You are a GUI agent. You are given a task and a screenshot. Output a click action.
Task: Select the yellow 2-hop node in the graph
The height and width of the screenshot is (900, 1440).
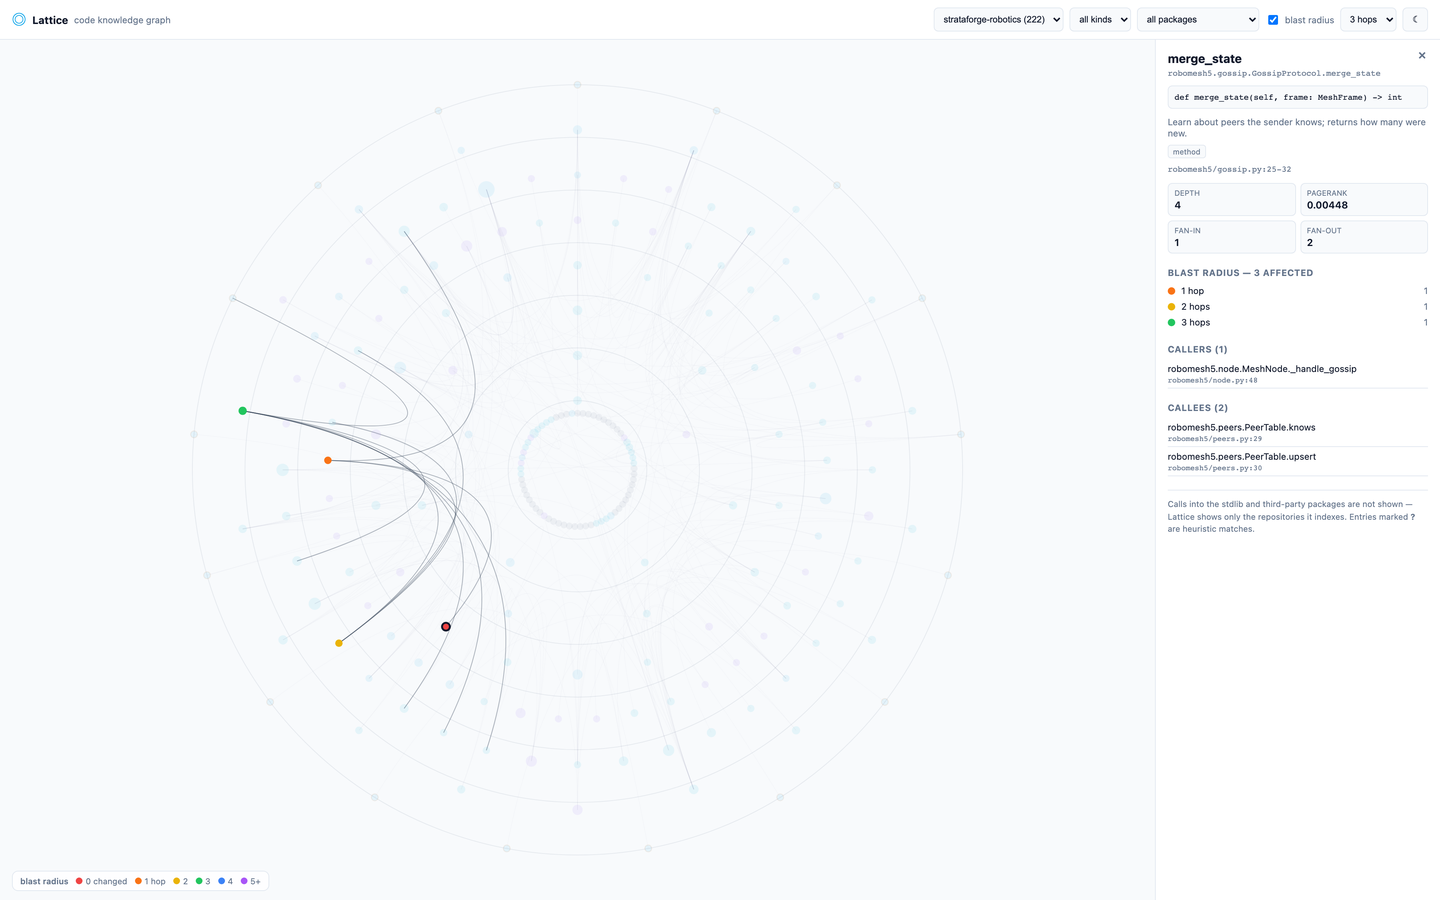(339, 643)
